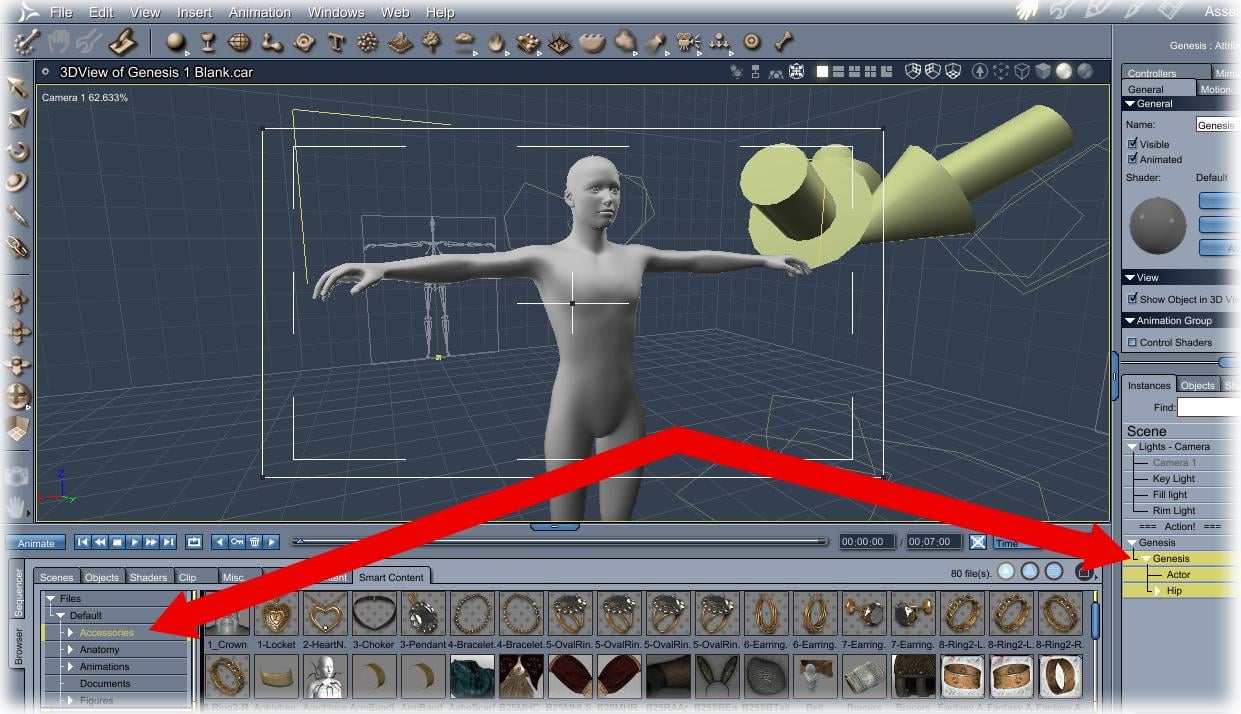Insert a bone from the toolbar
Viewport: 1241px width, 714px height.
click(785, 42)
